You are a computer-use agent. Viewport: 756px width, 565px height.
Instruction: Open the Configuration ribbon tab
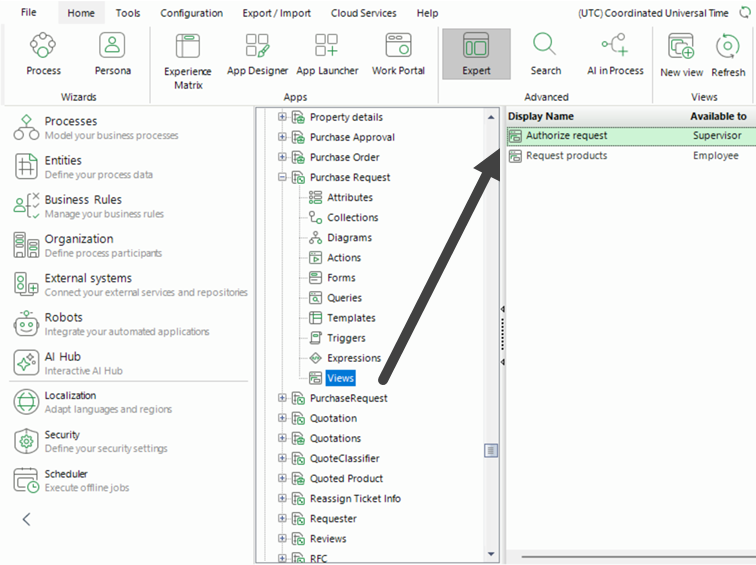tap(191, 13)
